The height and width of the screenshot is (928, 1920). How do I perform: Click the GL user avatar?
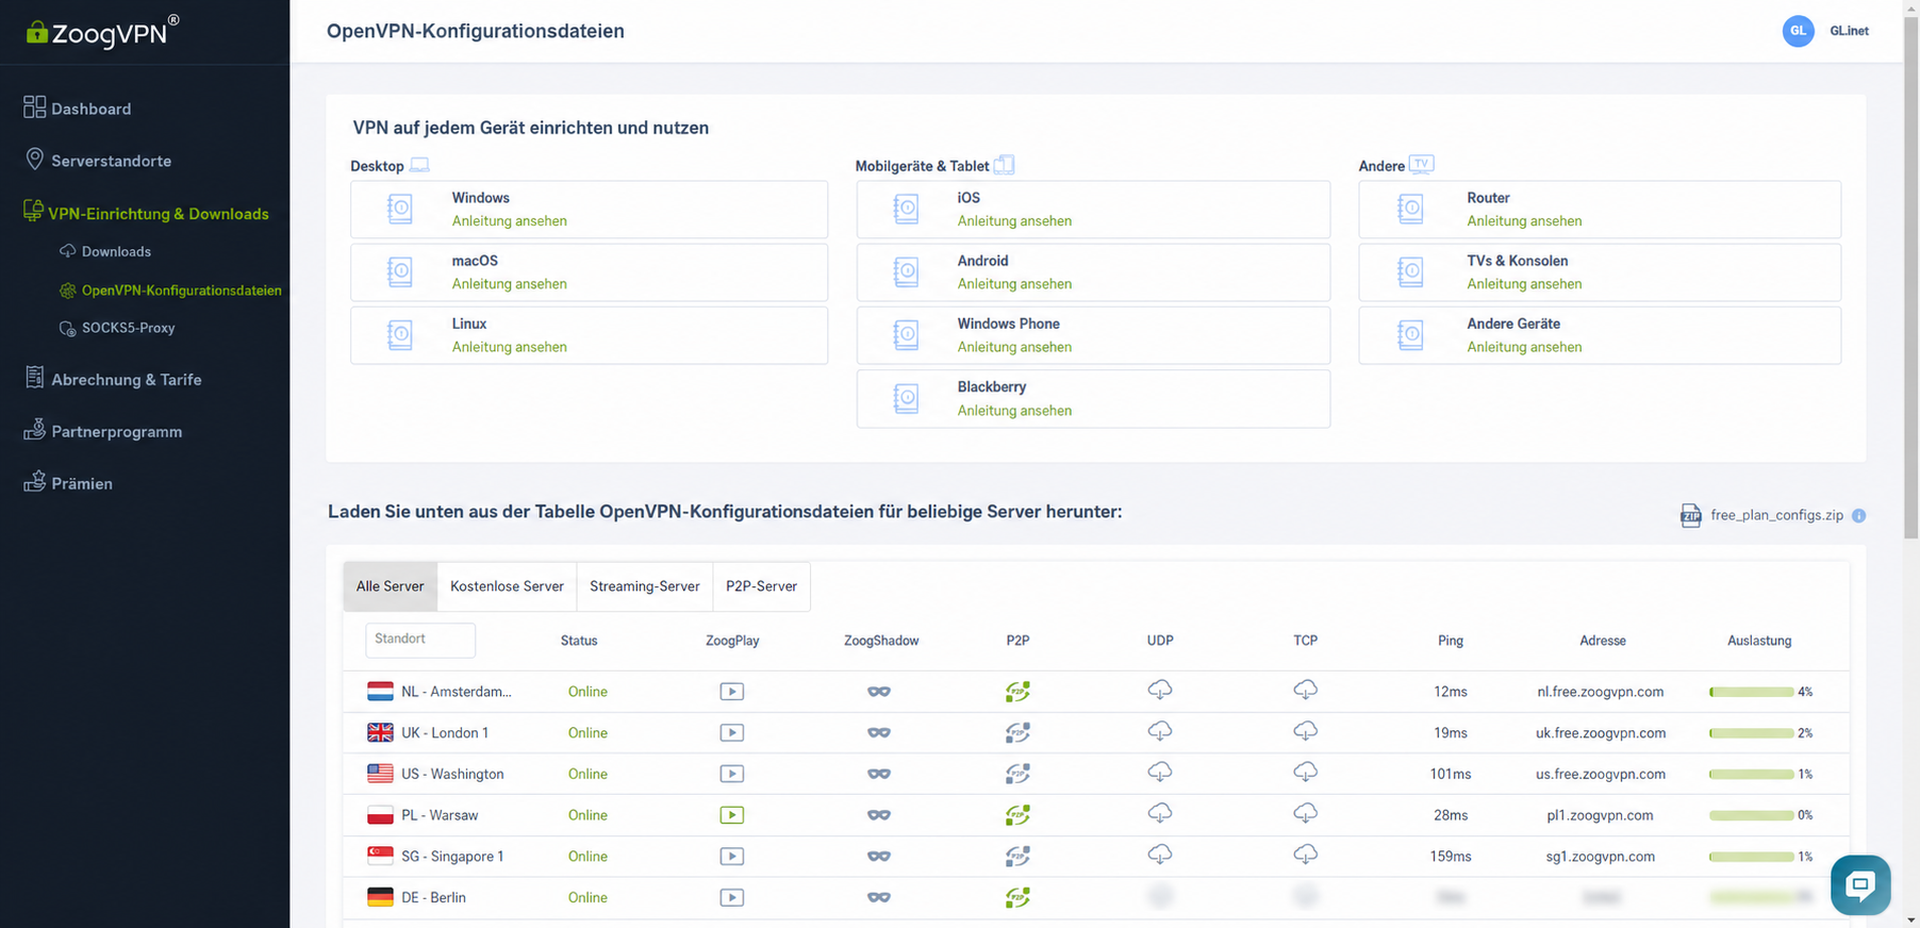point(1798,31)
